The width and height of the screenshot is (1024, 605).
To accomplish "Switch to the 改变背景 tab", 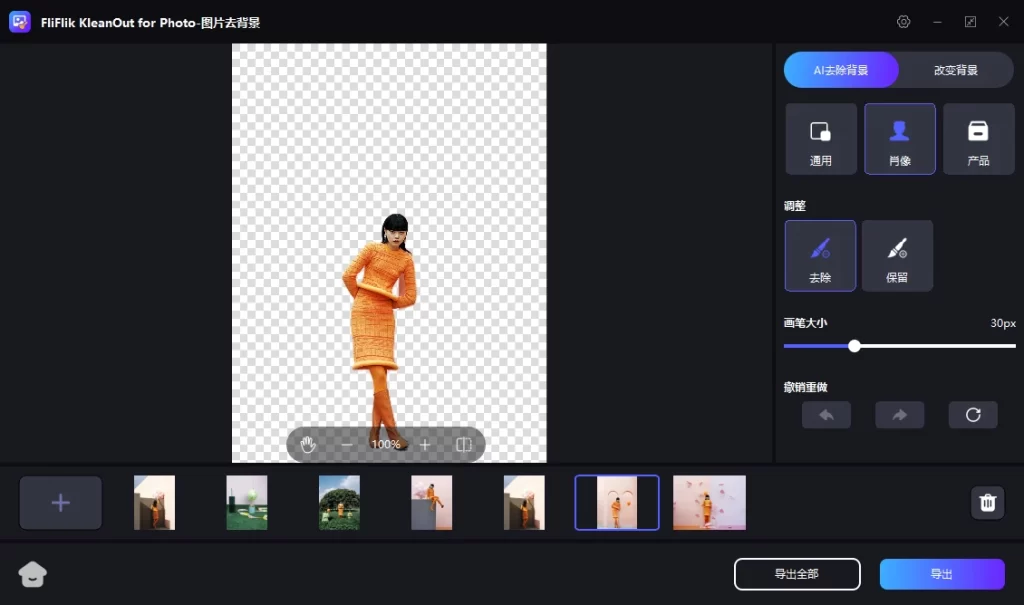I will click(956, 71).
